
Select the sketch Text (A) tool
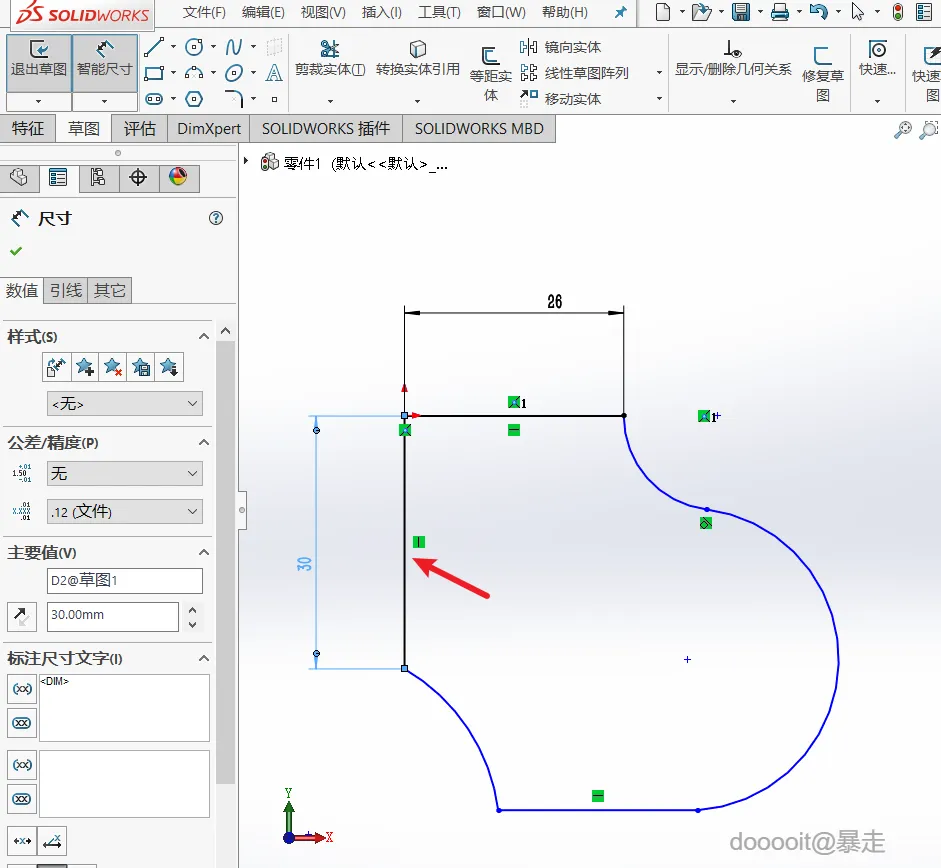274,73
